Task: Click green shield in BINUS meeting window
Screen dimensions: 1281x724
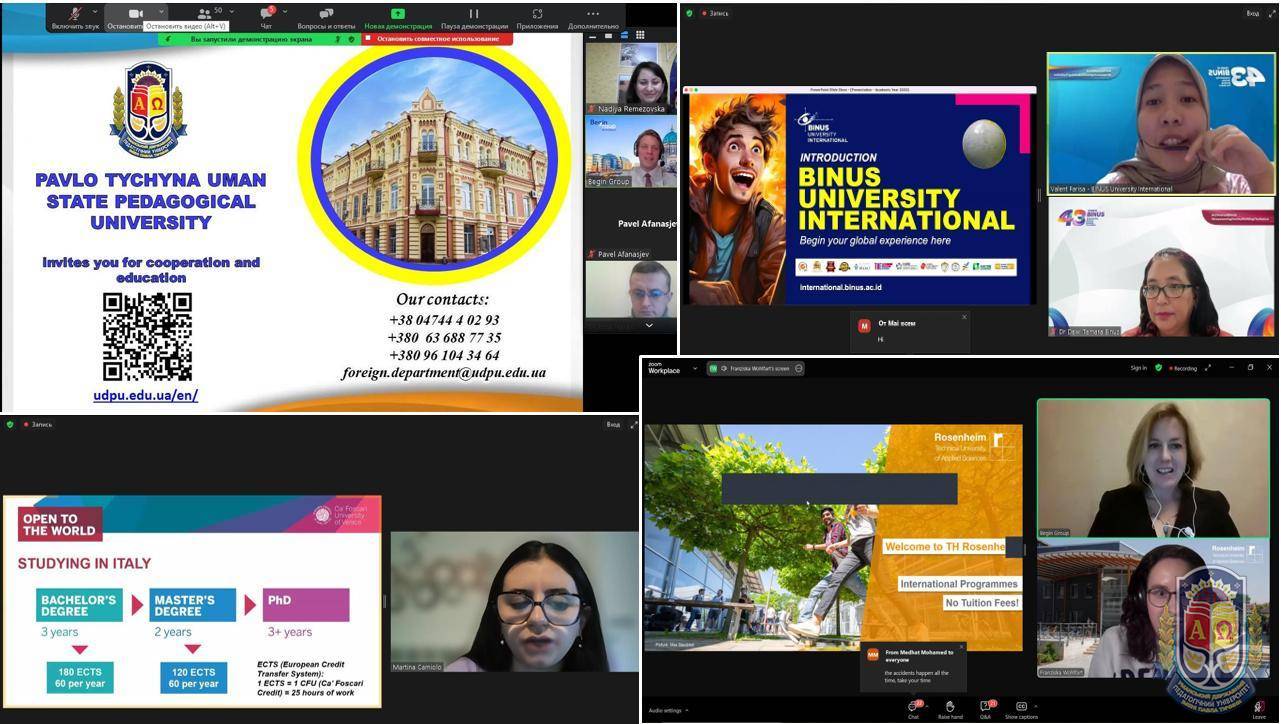Action: click(x=689, y=13)
